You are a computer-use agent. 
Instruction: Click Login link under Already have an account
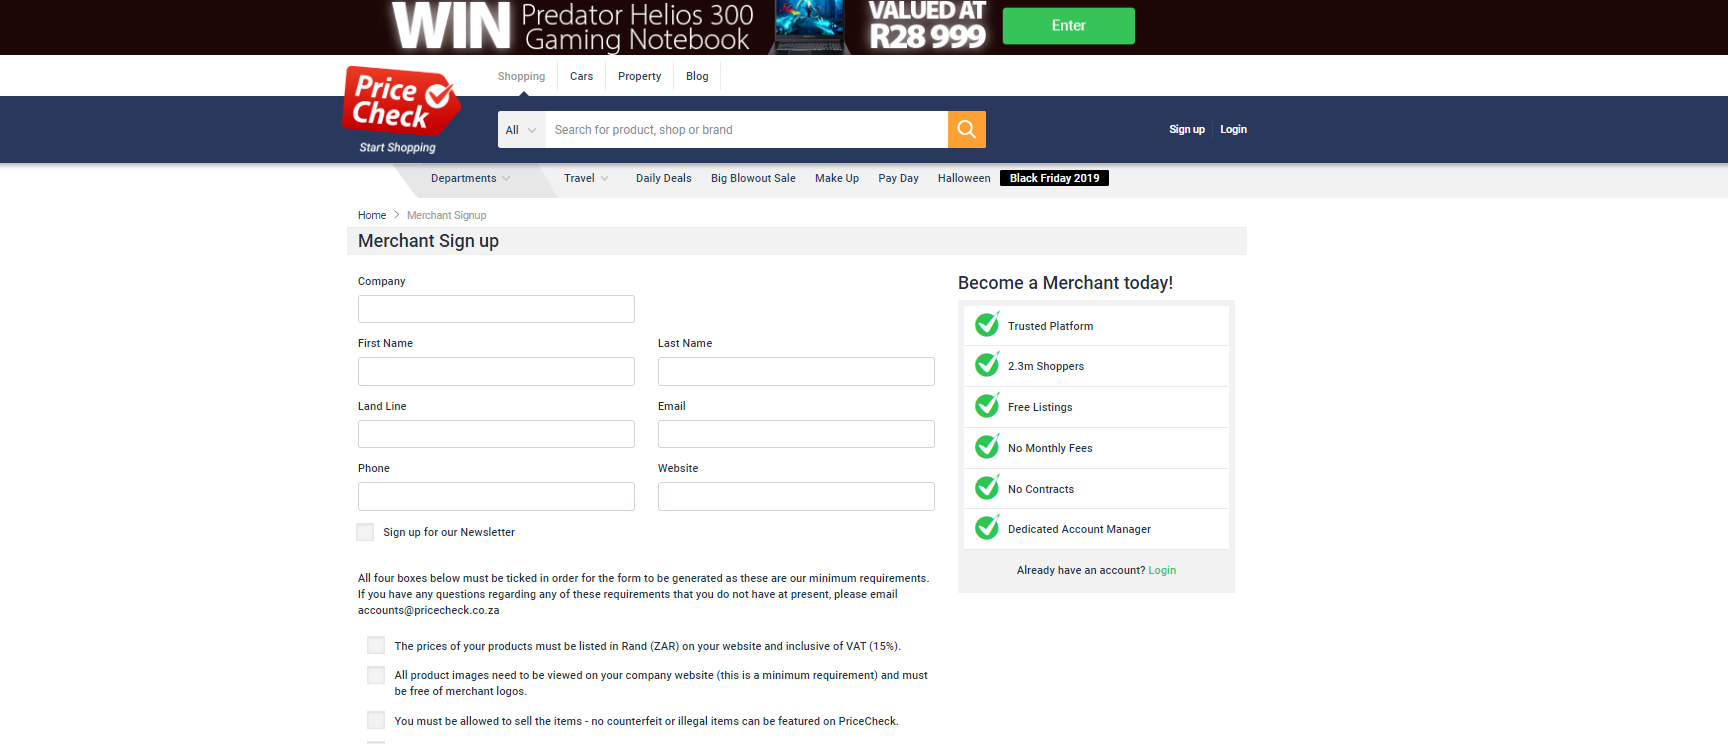point(1162,570)
